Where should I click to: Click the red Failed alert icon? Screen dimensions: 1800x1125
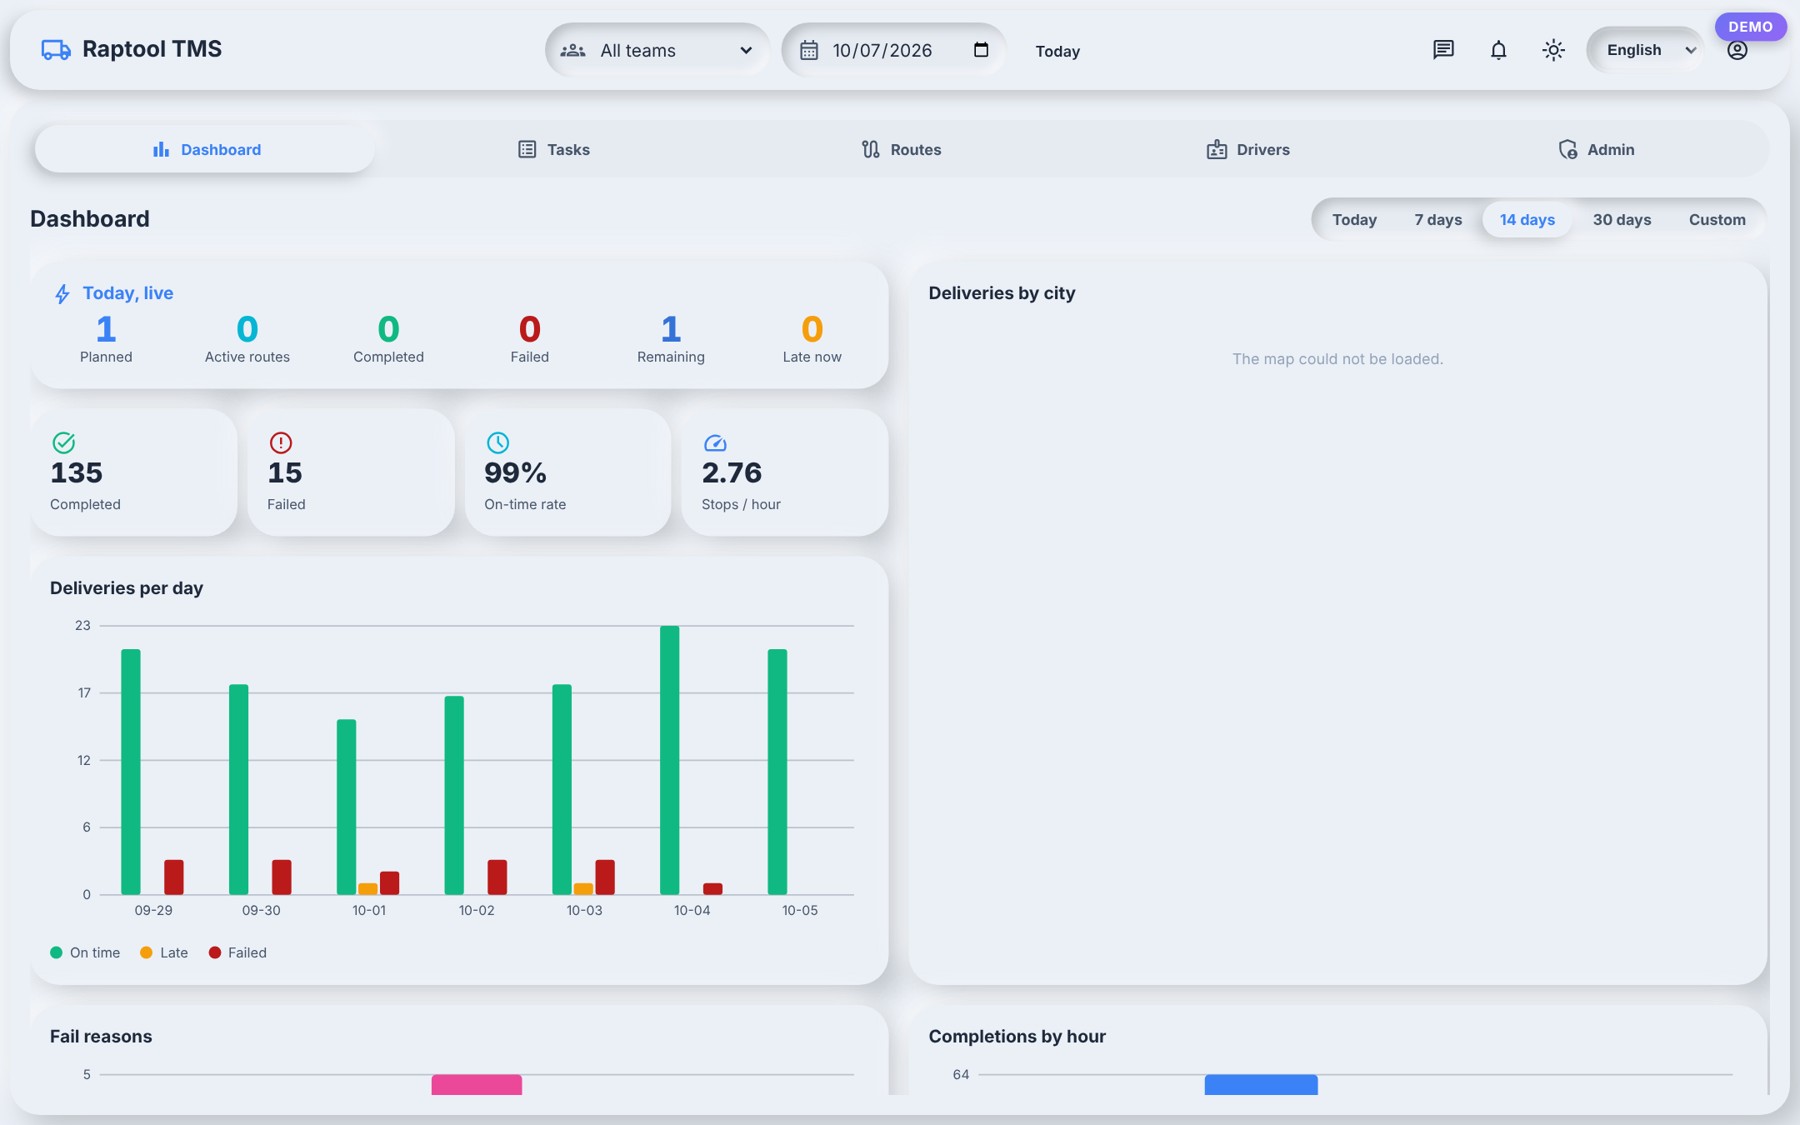tap(280, 442)
